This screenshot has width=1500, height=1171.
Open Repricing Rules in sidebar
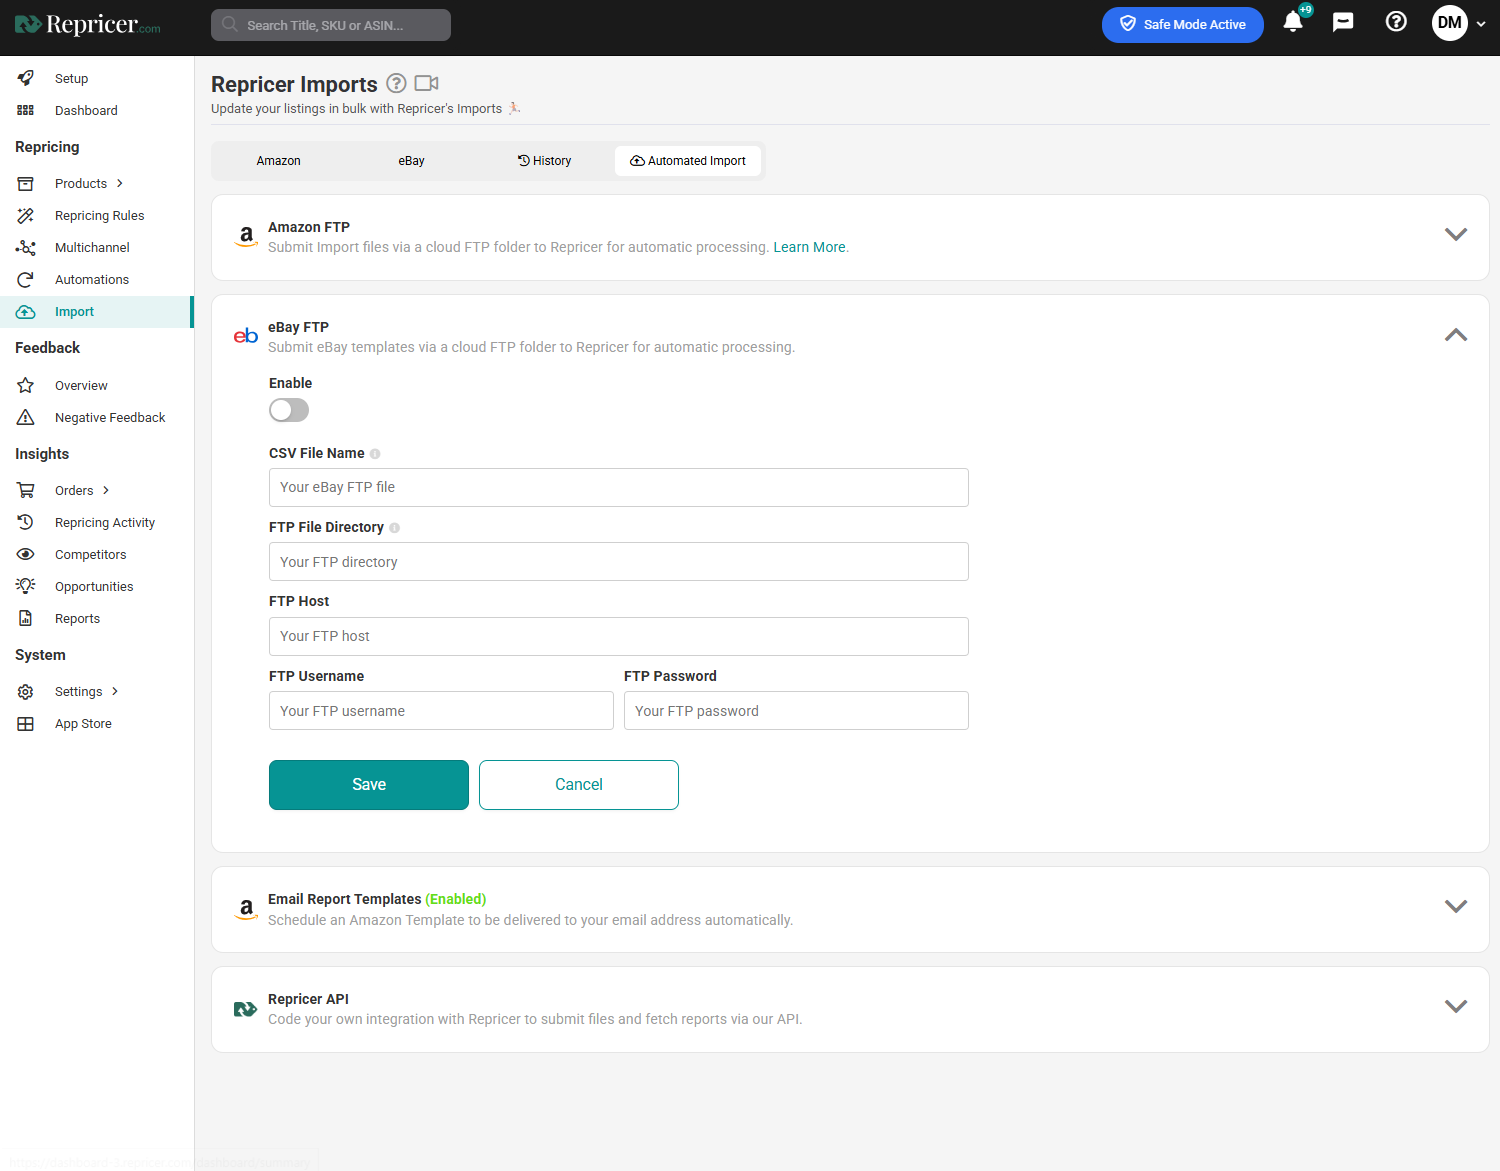pyautogui.click(x=100, y=216)
